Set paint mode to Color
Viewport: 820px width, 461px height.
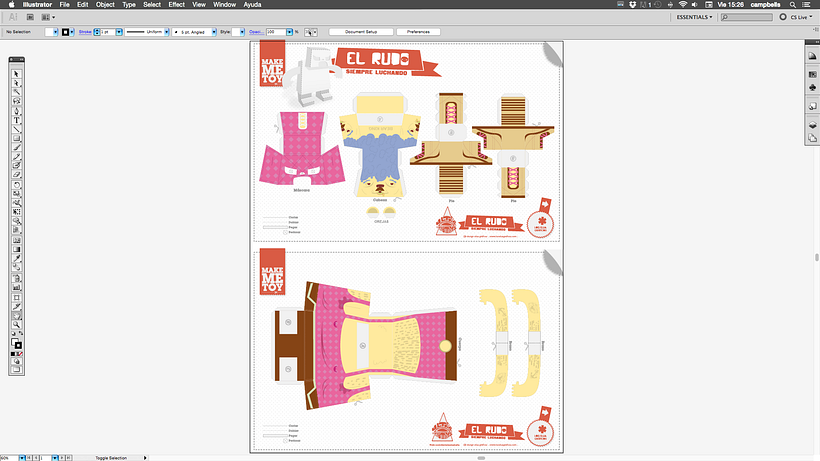click(13, 354)
